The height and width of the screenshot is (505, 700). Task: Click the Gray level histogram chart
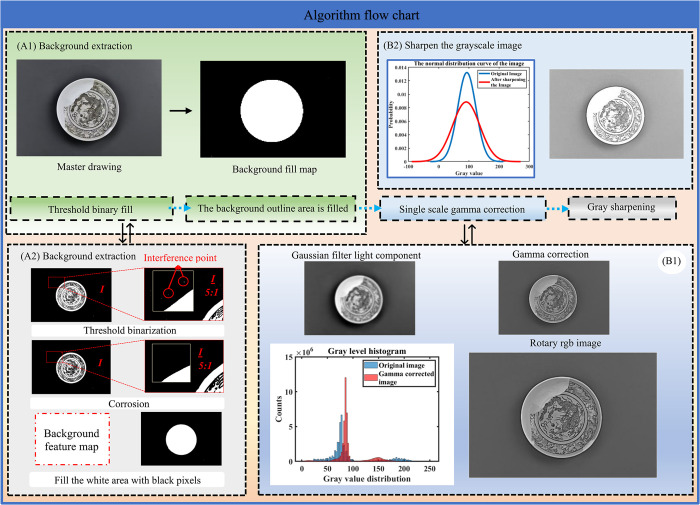(362, 414)
